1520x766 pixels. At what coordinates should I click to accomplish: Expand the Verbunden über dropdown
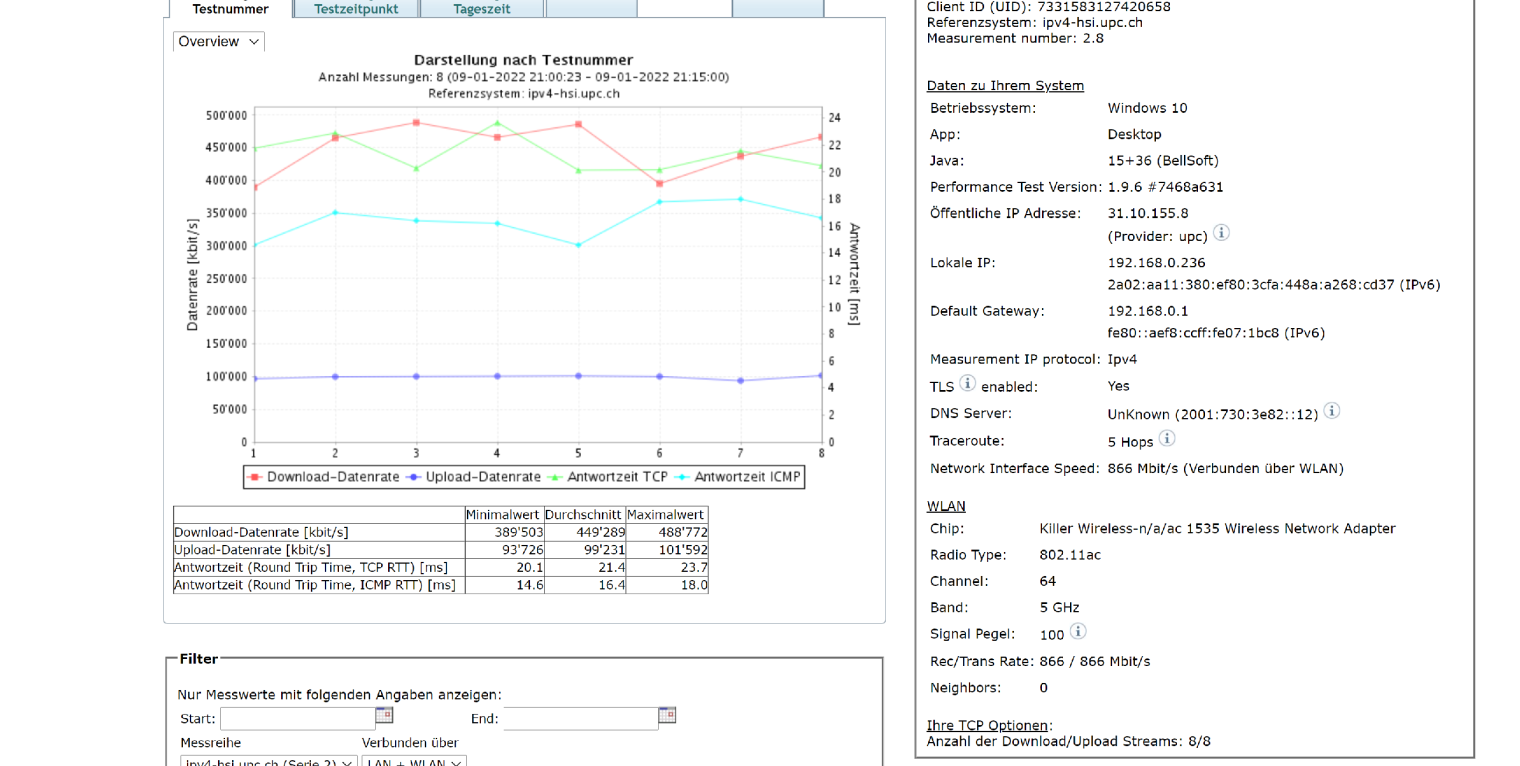tap(413, 762)
